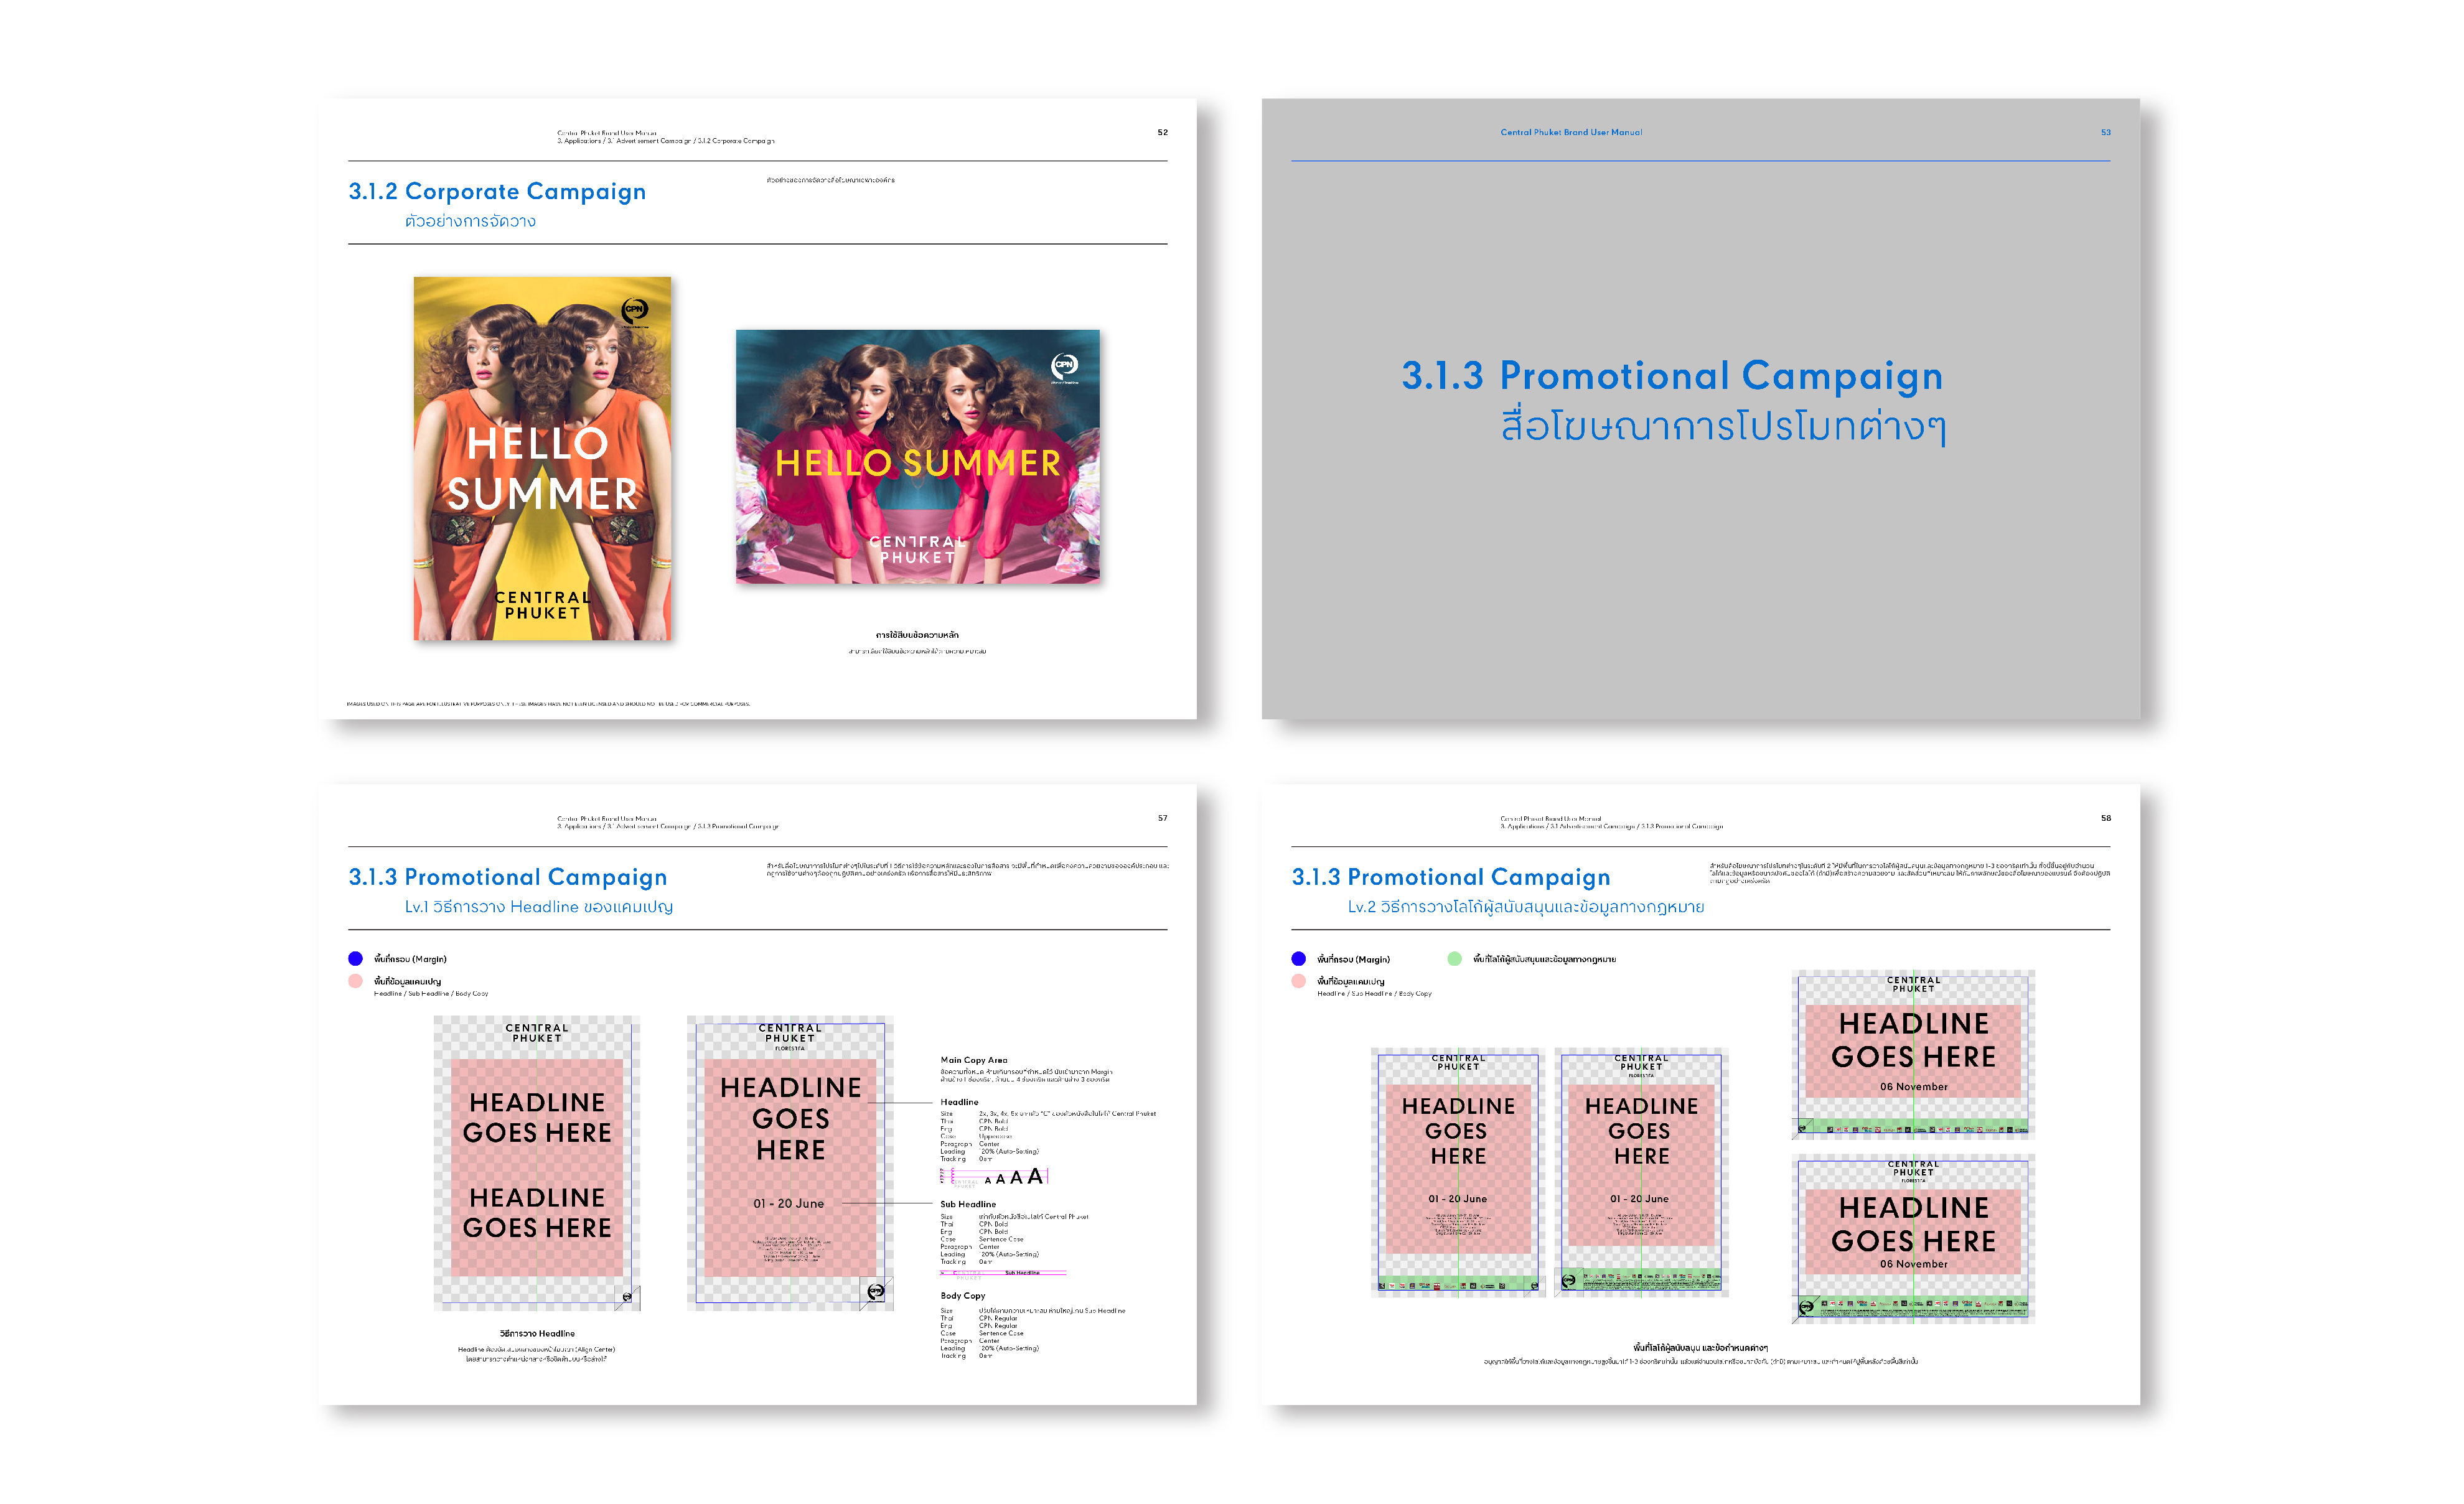Image resolution: width=2464 pixels, height=1504 pixels.
Task: Select the pink landscape Hello Summer poster
Action: pos(918,457)
